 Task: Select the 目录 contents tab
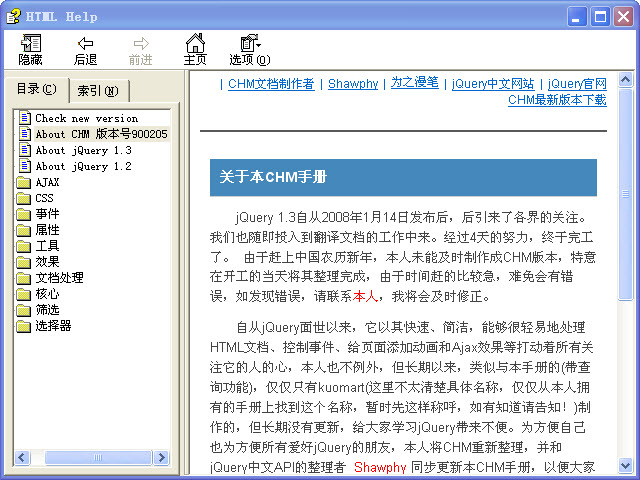tap(36, 89)
